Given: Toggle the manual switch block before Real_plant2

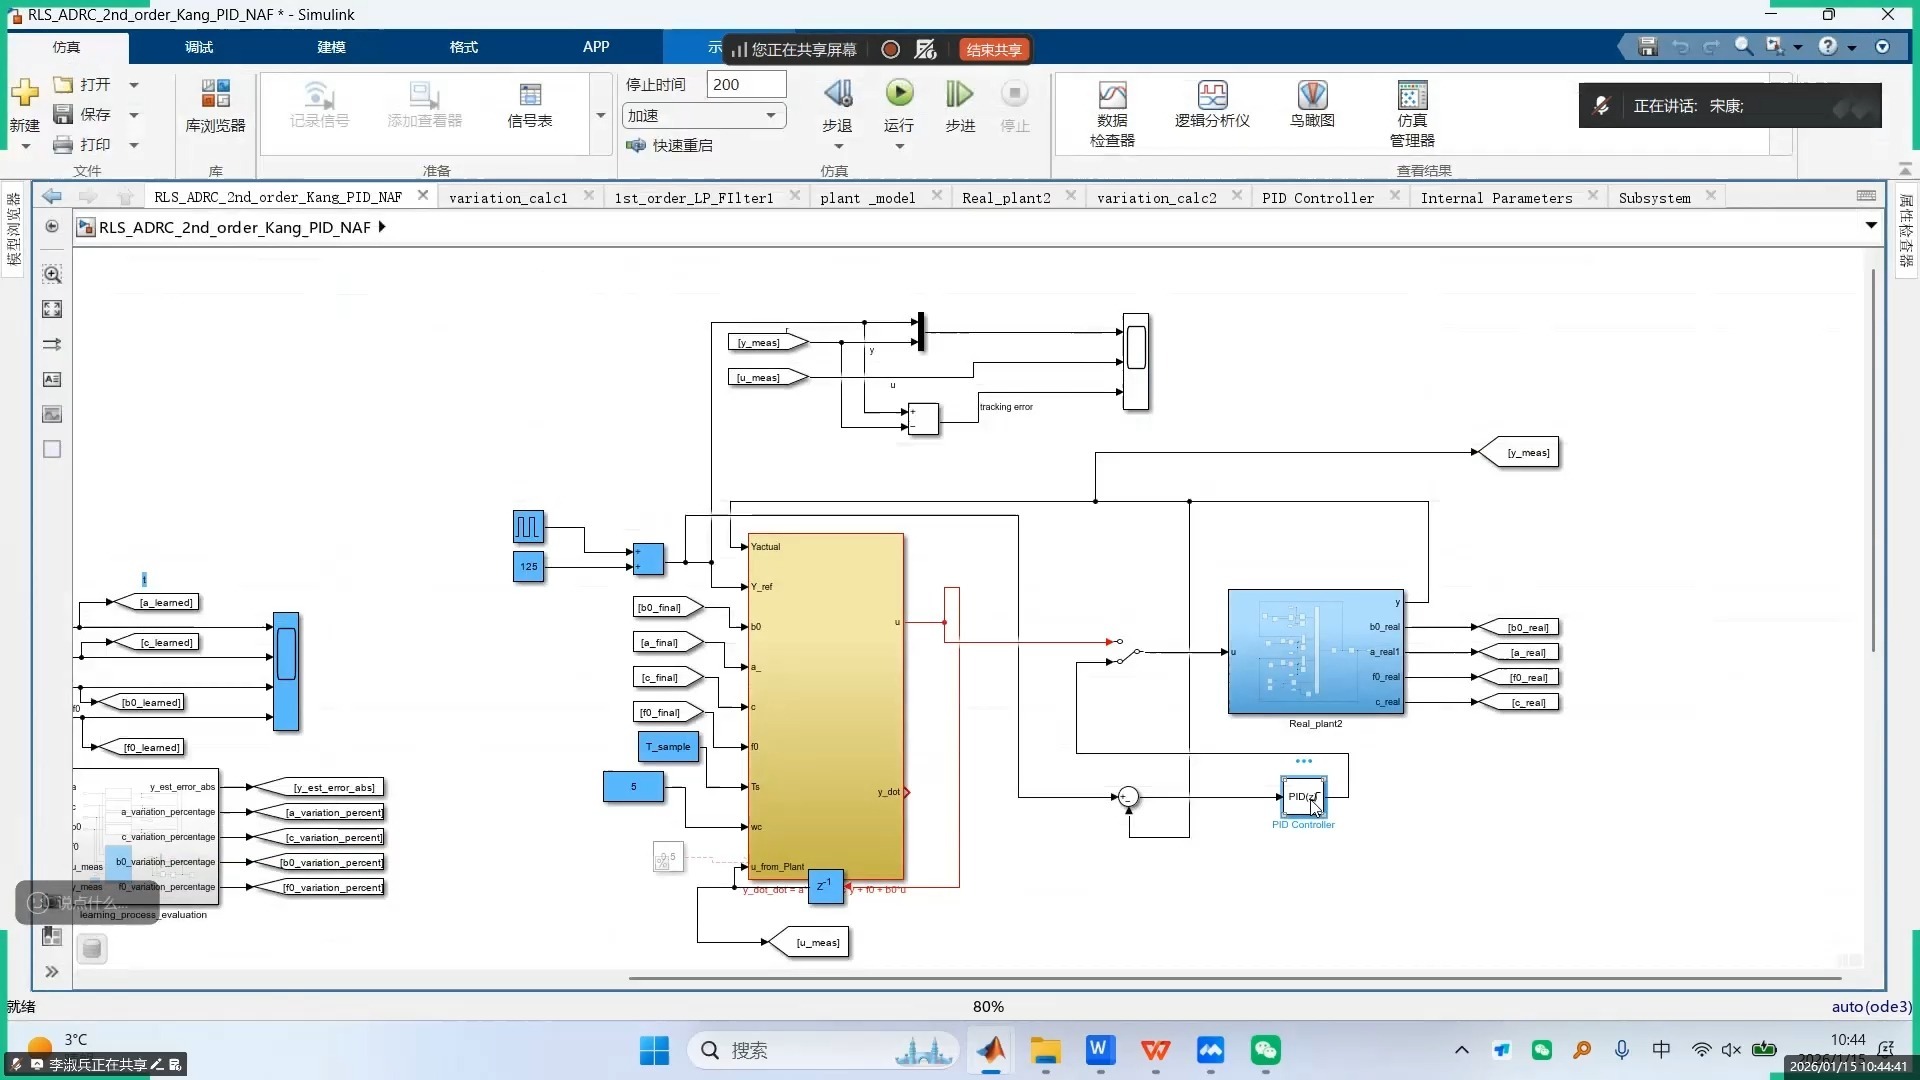Looking at the screenshot, I should pos(1128,652).
